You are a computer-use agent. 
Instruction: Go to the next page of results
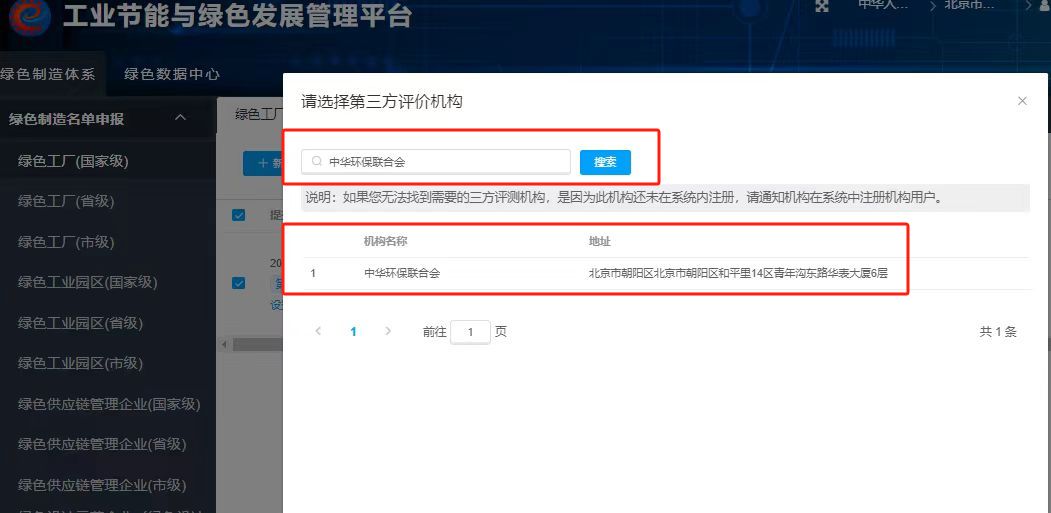(388, 331)
